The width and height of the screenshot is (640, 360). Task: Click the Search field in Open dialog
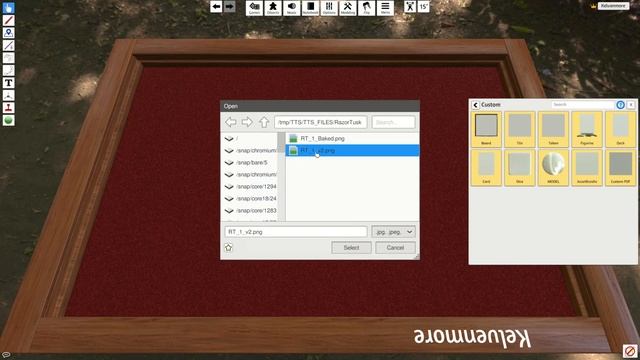393,122
